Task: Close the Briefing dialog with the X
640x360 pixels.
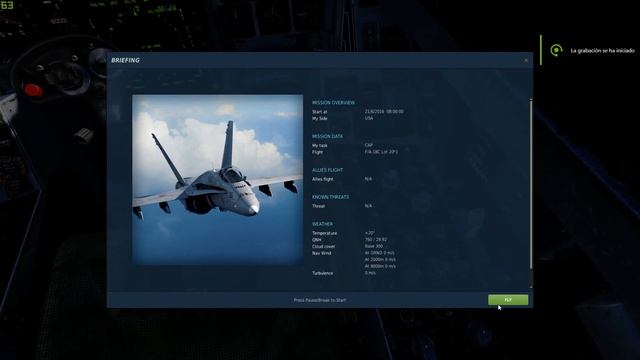Action: [x=526, y=60]
